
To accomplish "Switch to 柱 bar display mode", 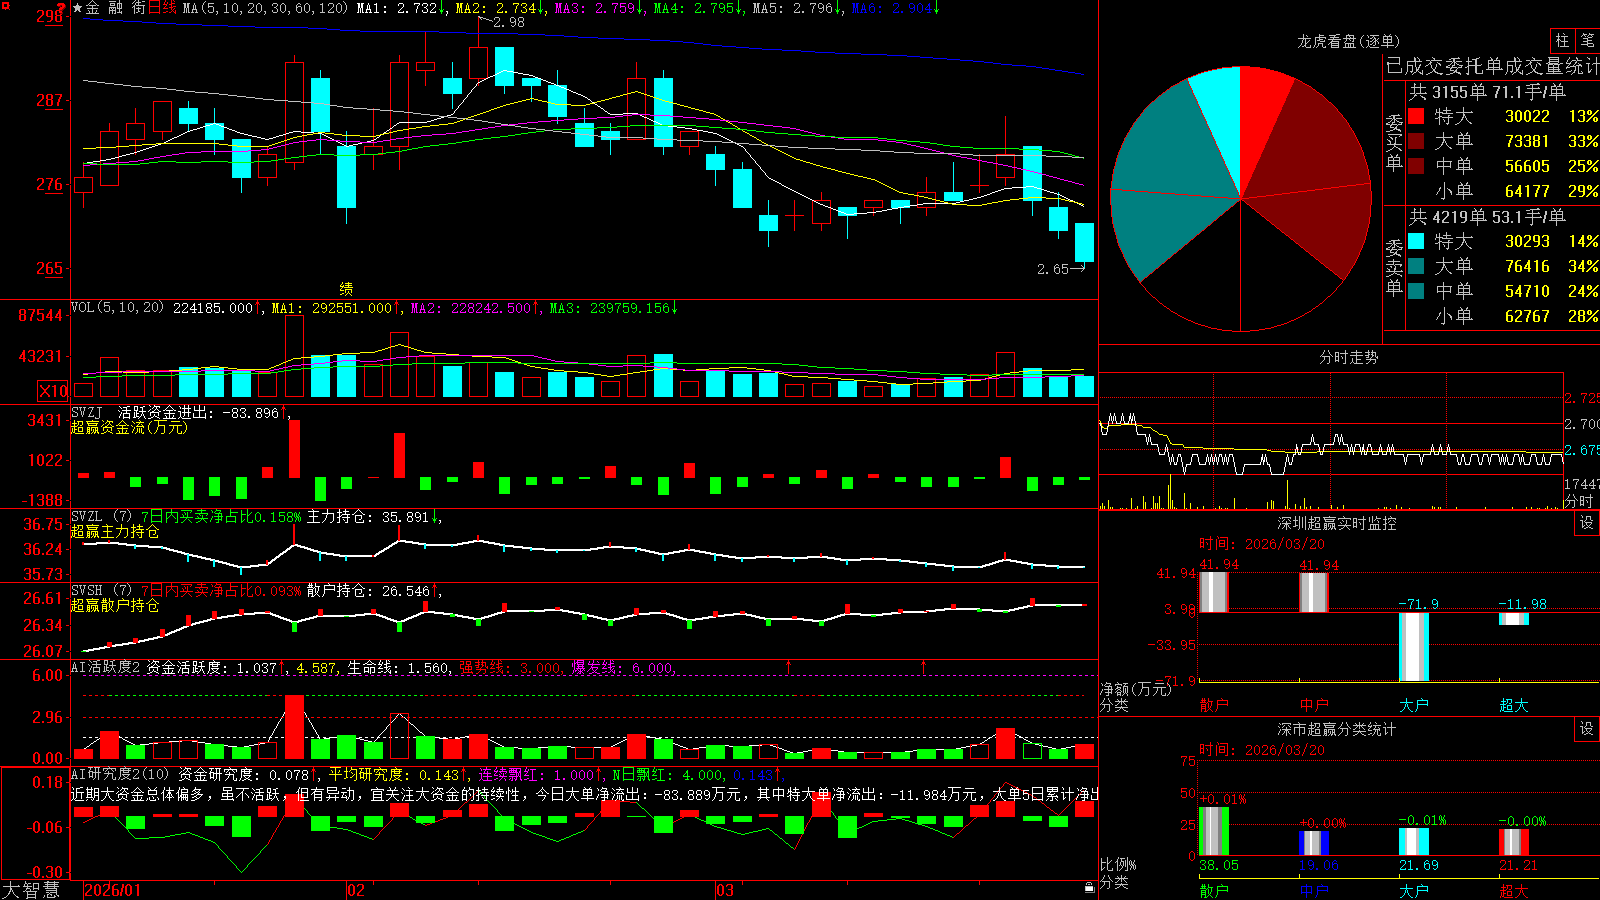I will tap(1562, 40).
